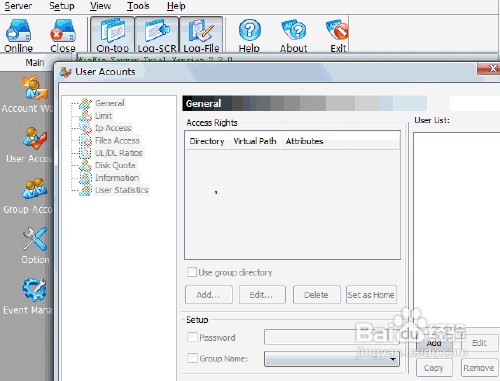
Task: Click the Set as Home button
Action: 371,295
